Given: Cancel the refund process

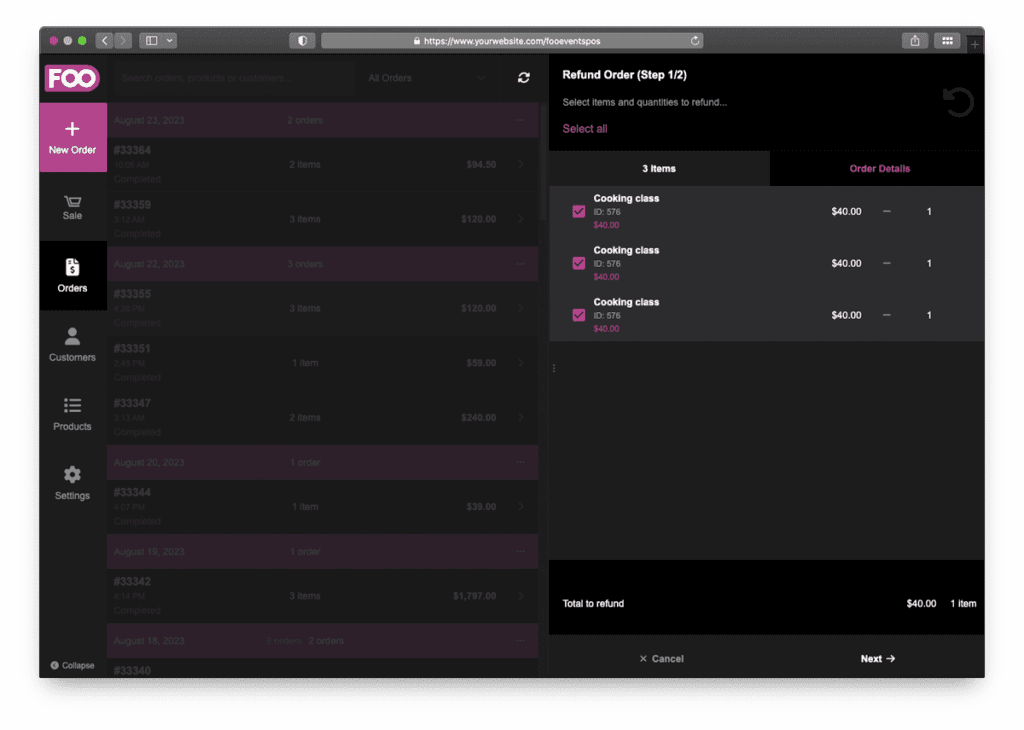Looking at the screenshot, I should coord(661,658).
